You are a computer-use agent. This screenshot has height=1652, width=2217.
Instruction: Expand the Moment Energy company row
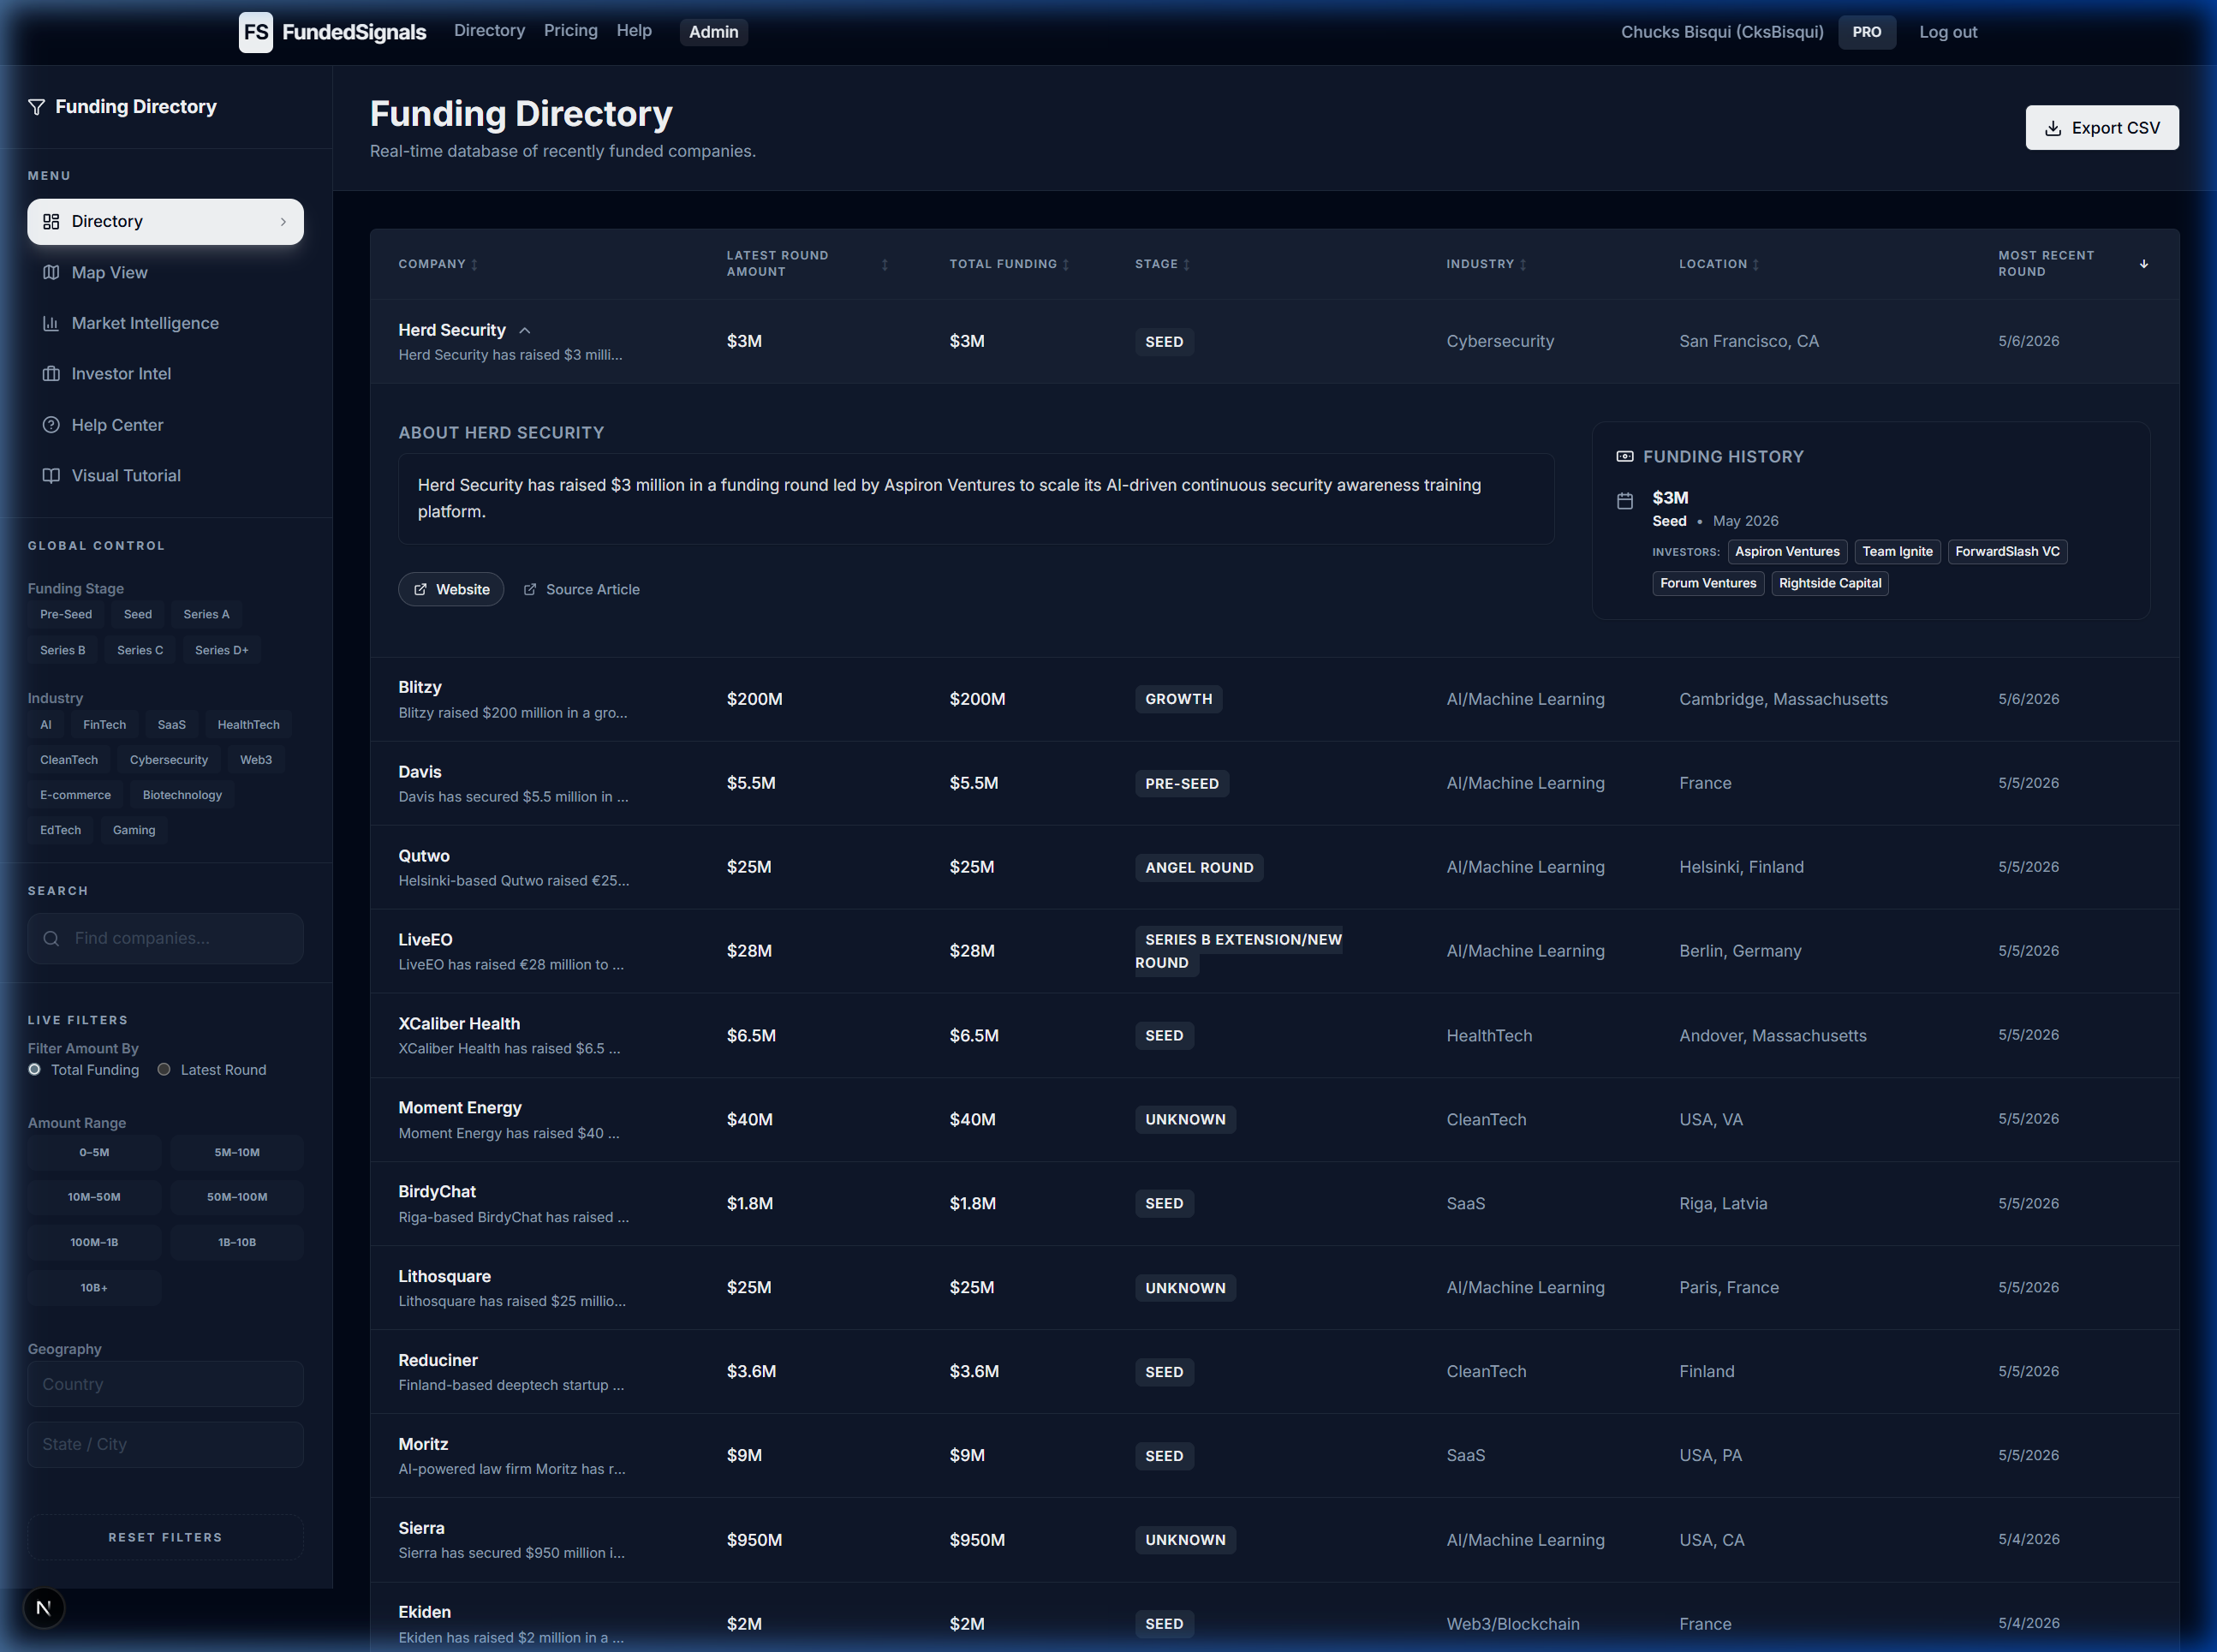(1274, 1119)
